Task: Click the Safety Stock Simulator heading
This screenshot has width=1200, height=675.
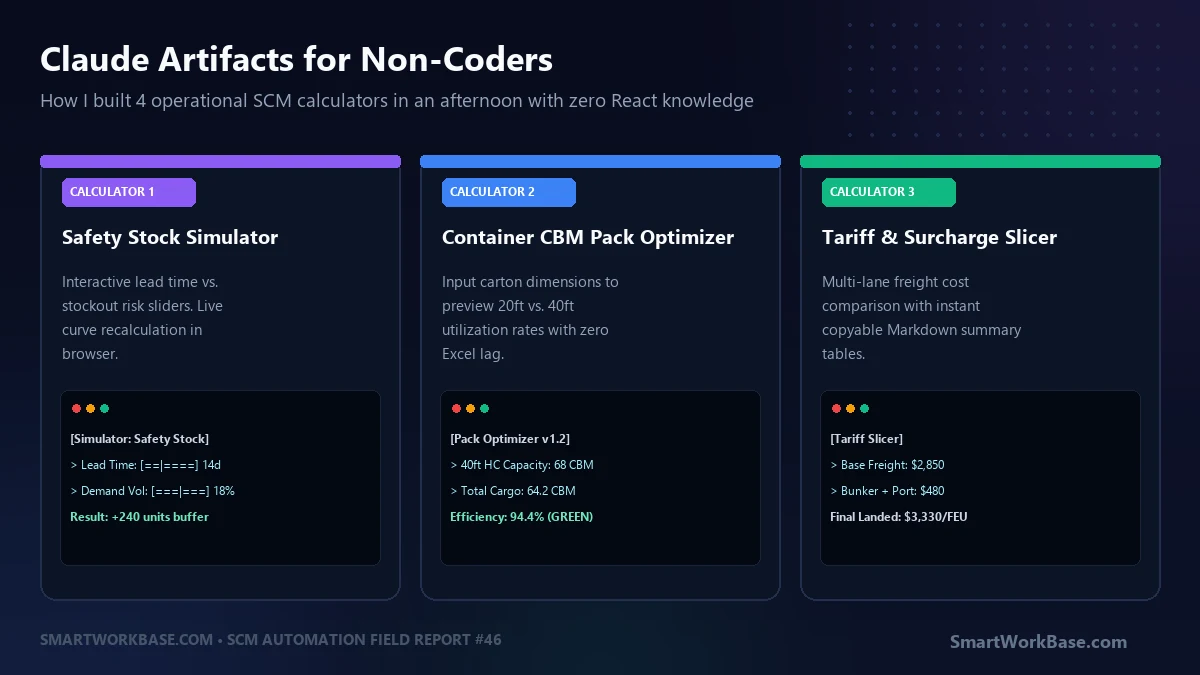Action: (170, 237)
